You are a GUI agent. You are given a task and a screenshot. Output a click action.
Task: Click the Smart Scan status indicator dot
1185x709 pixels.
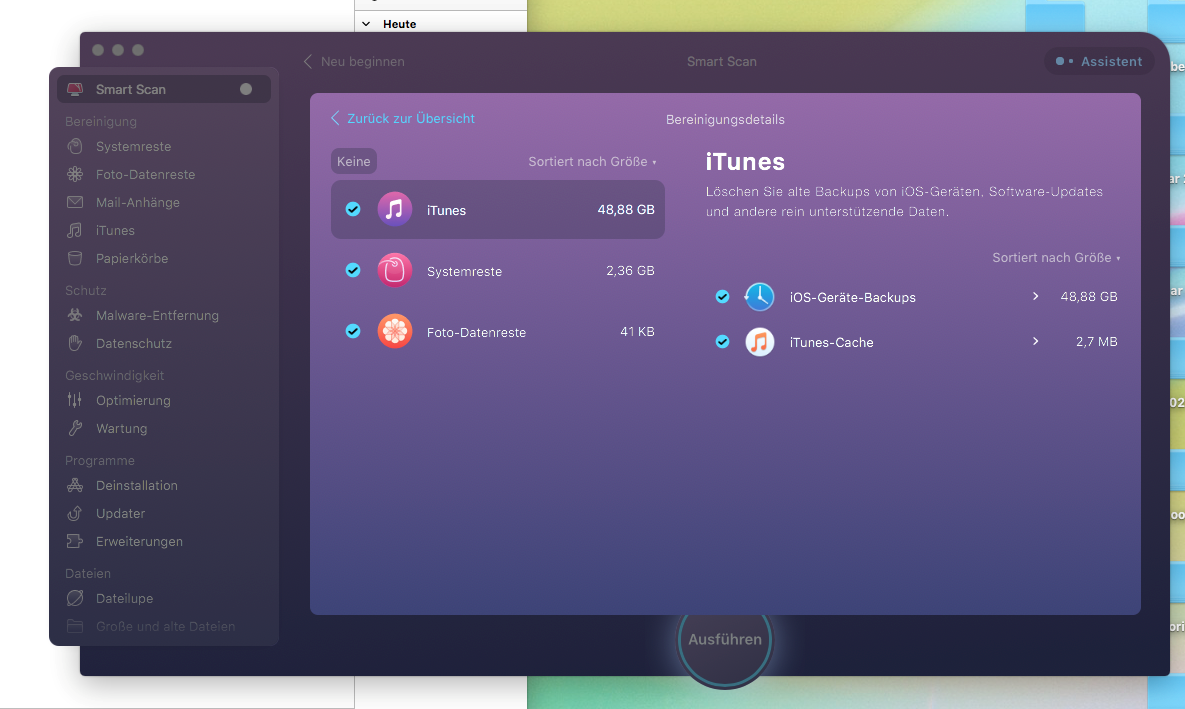click(x=246, y=89)
